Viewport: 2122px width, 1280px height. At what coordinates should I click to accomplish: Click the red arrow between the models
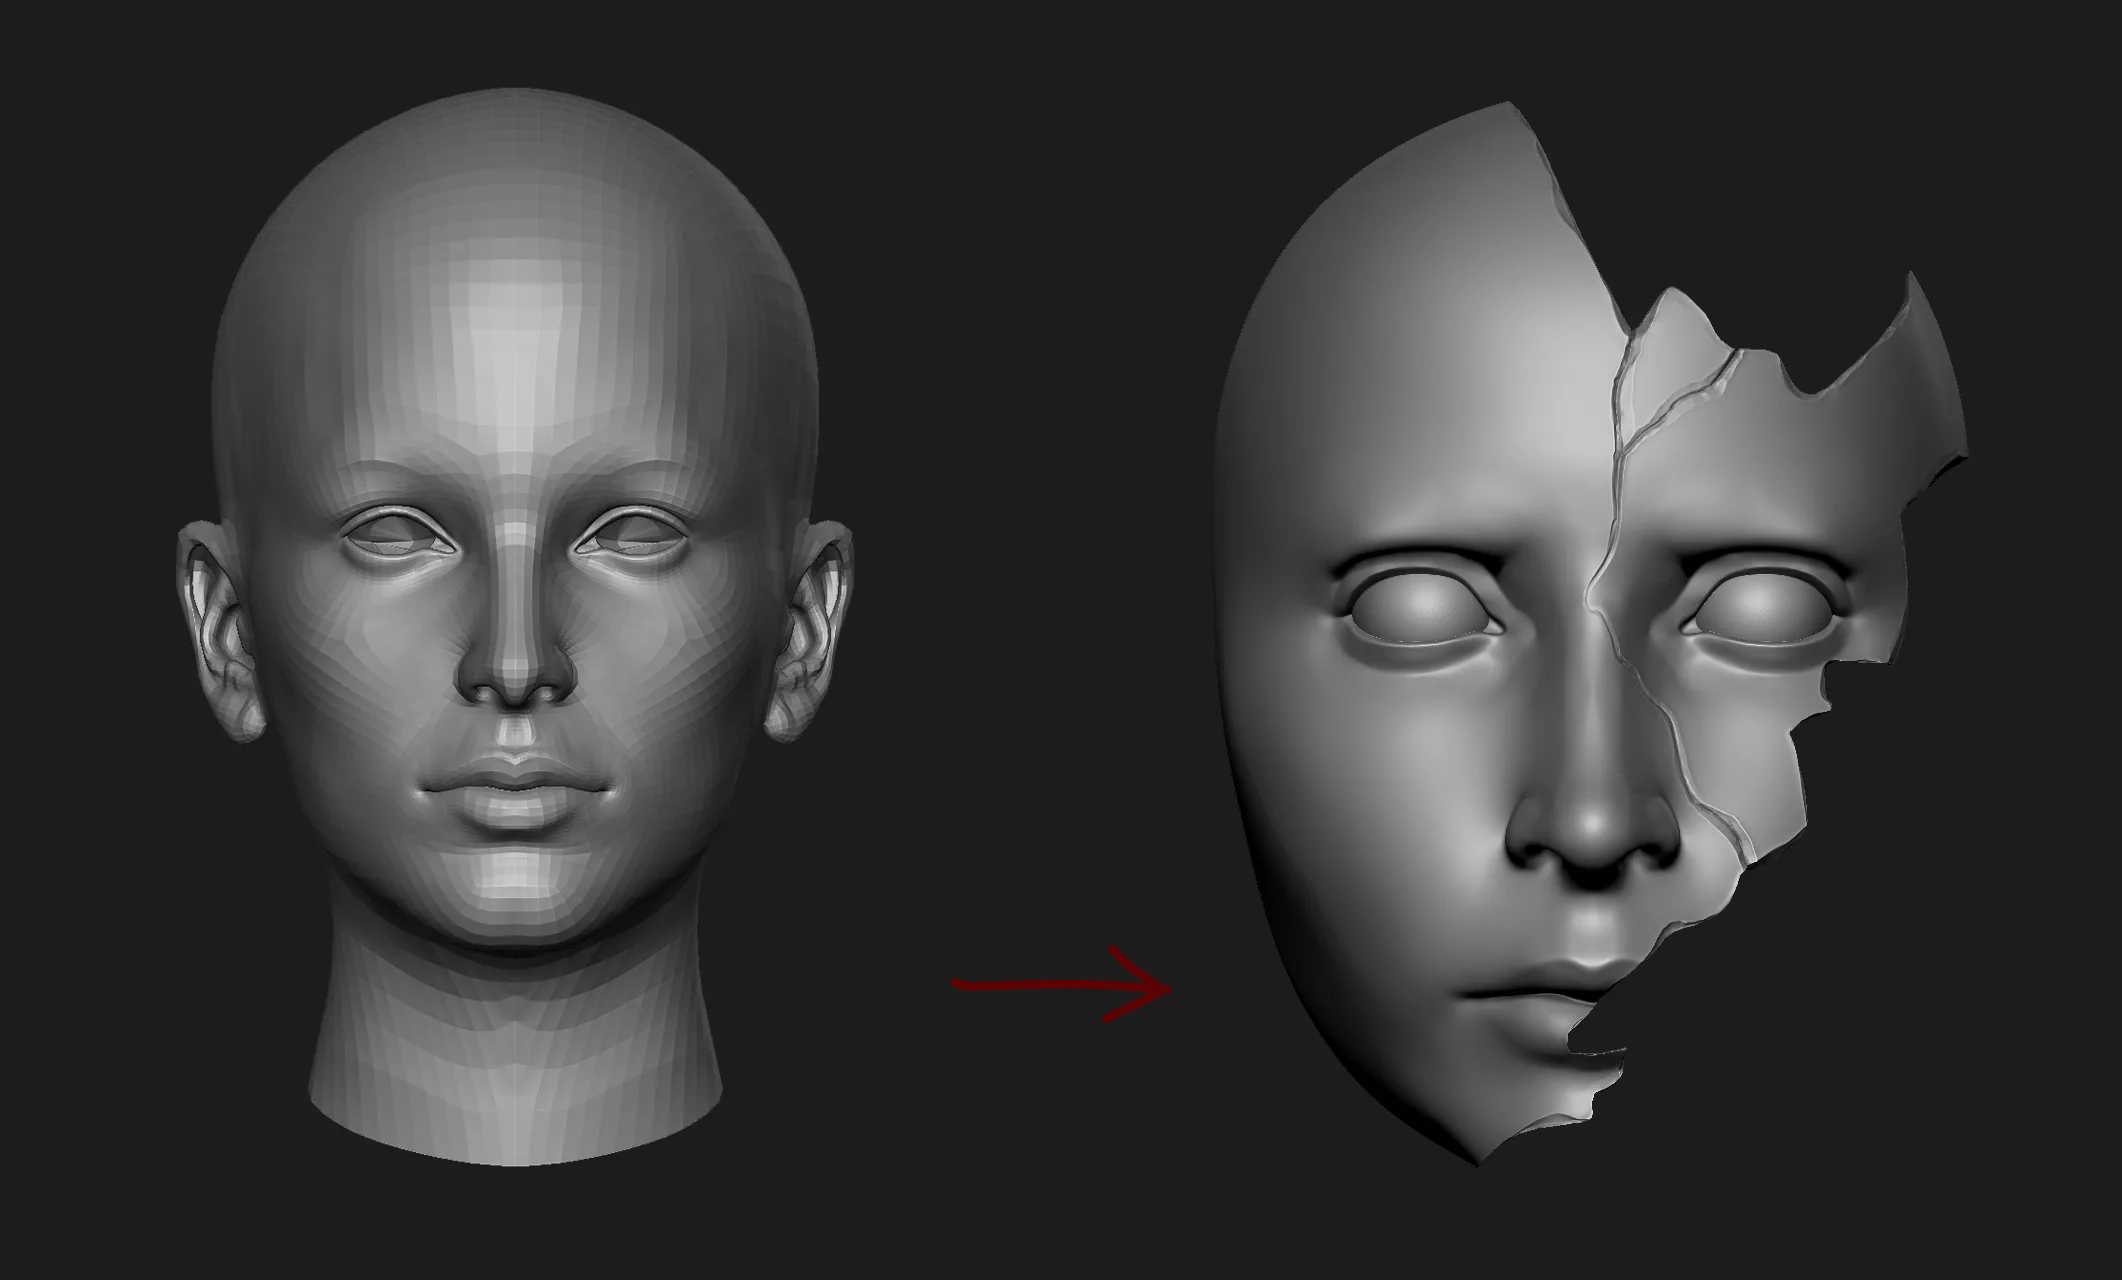click(x=1063, y=985)
